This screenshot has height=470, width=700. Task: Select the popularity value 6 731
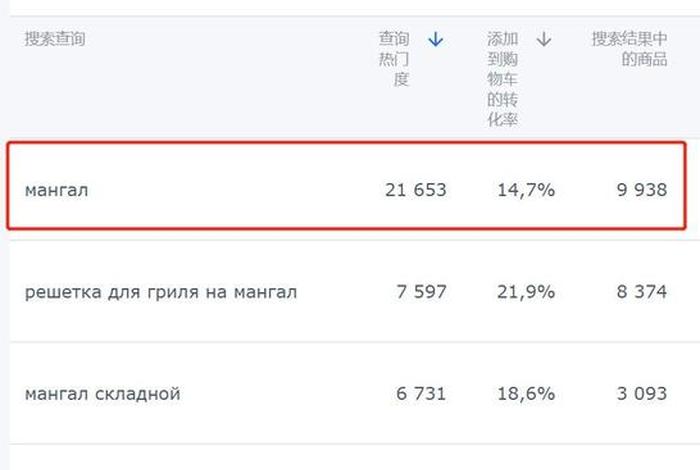click(x=421, y=394)
